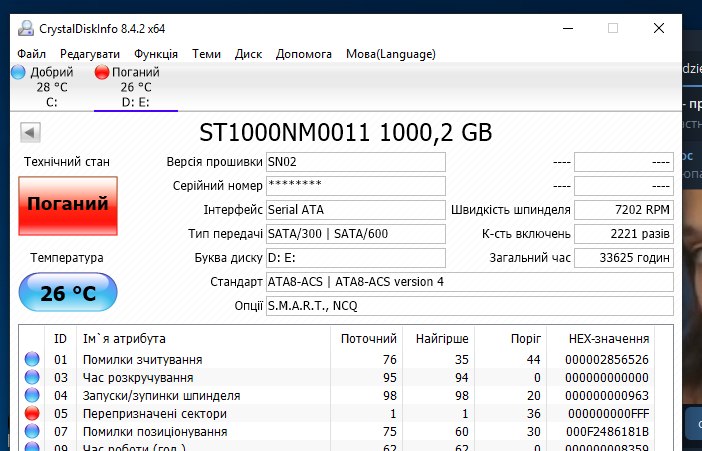Click the ATA8-ACS standard field
Image resolution: width=702 pixels, height=451 pixels.
[470, 282]
